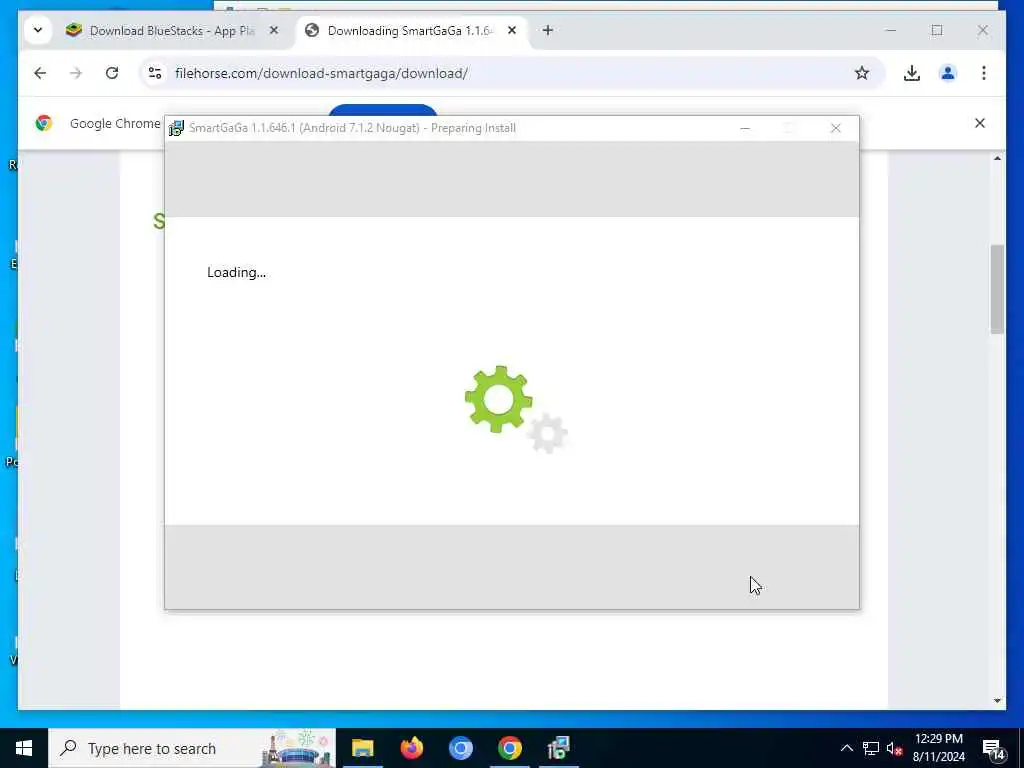The width and height of the screenshot is (1024, 768).
Task: Open network status tray icon
Action: [871, 748]
